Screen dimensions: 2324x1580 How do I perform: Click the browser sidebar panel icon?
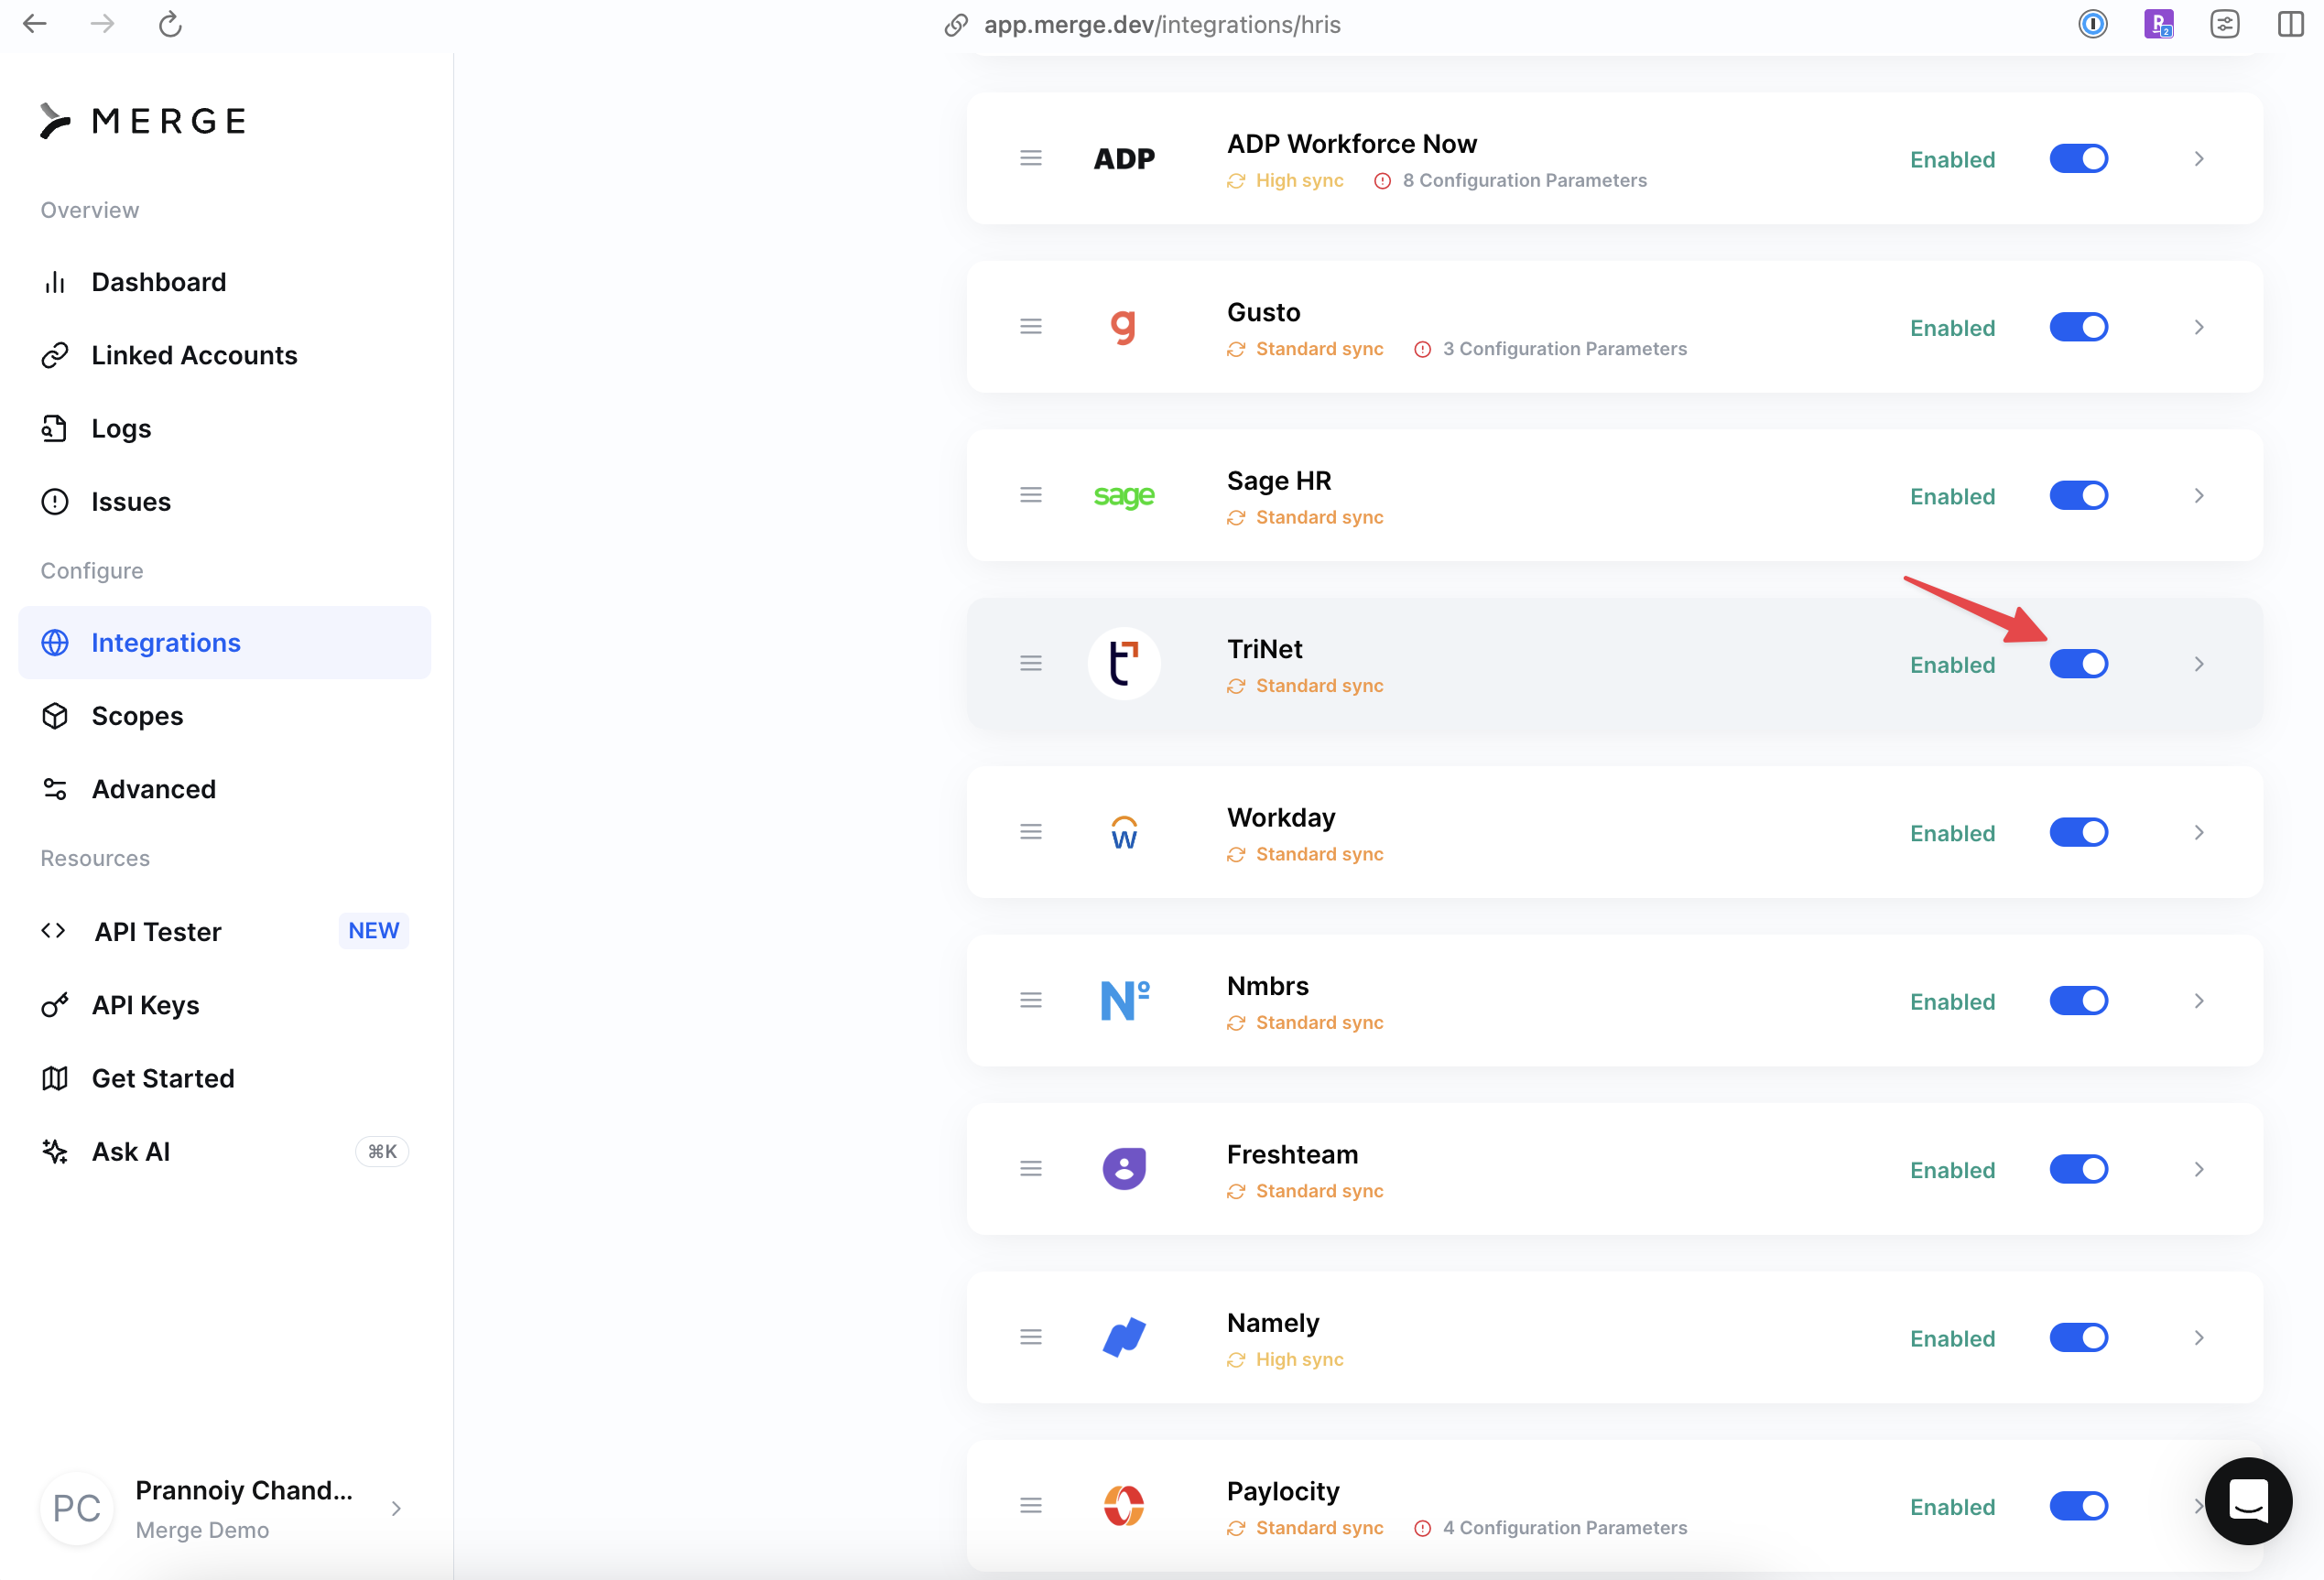pyautogui.click(x=2290, y=24)
